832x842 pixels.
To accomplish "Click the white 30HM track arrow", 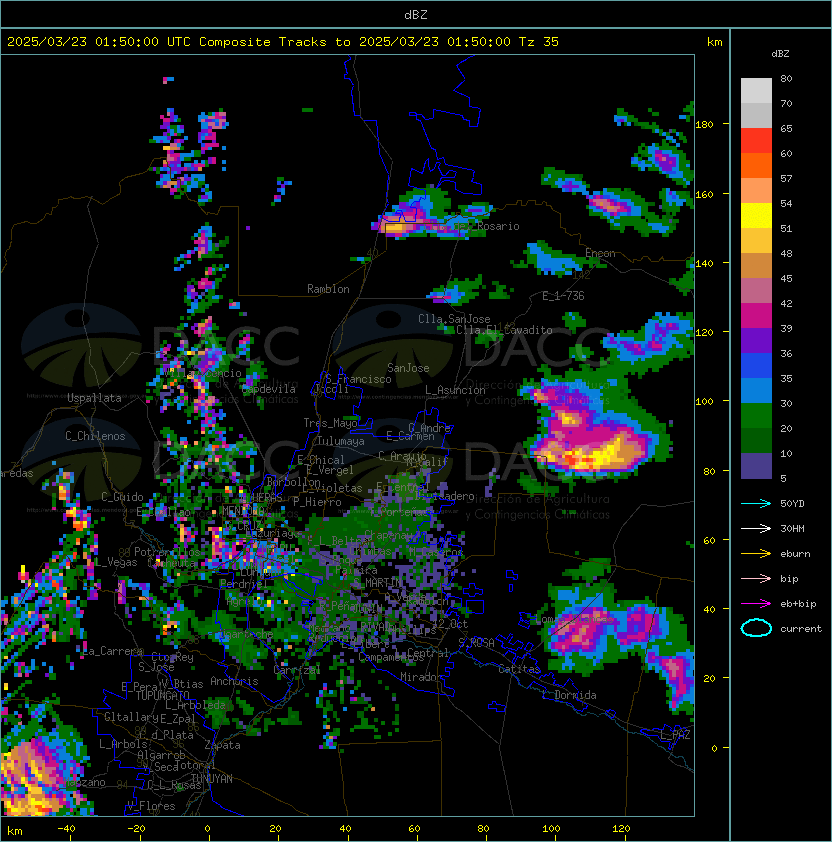I will point(756,528).
